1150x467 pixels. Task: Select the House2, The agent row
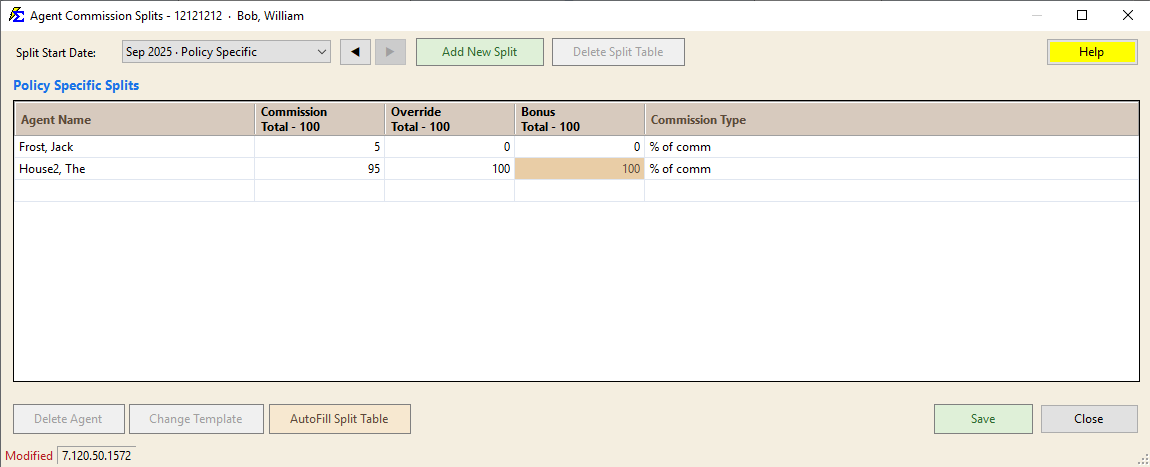tap(576, 169)
